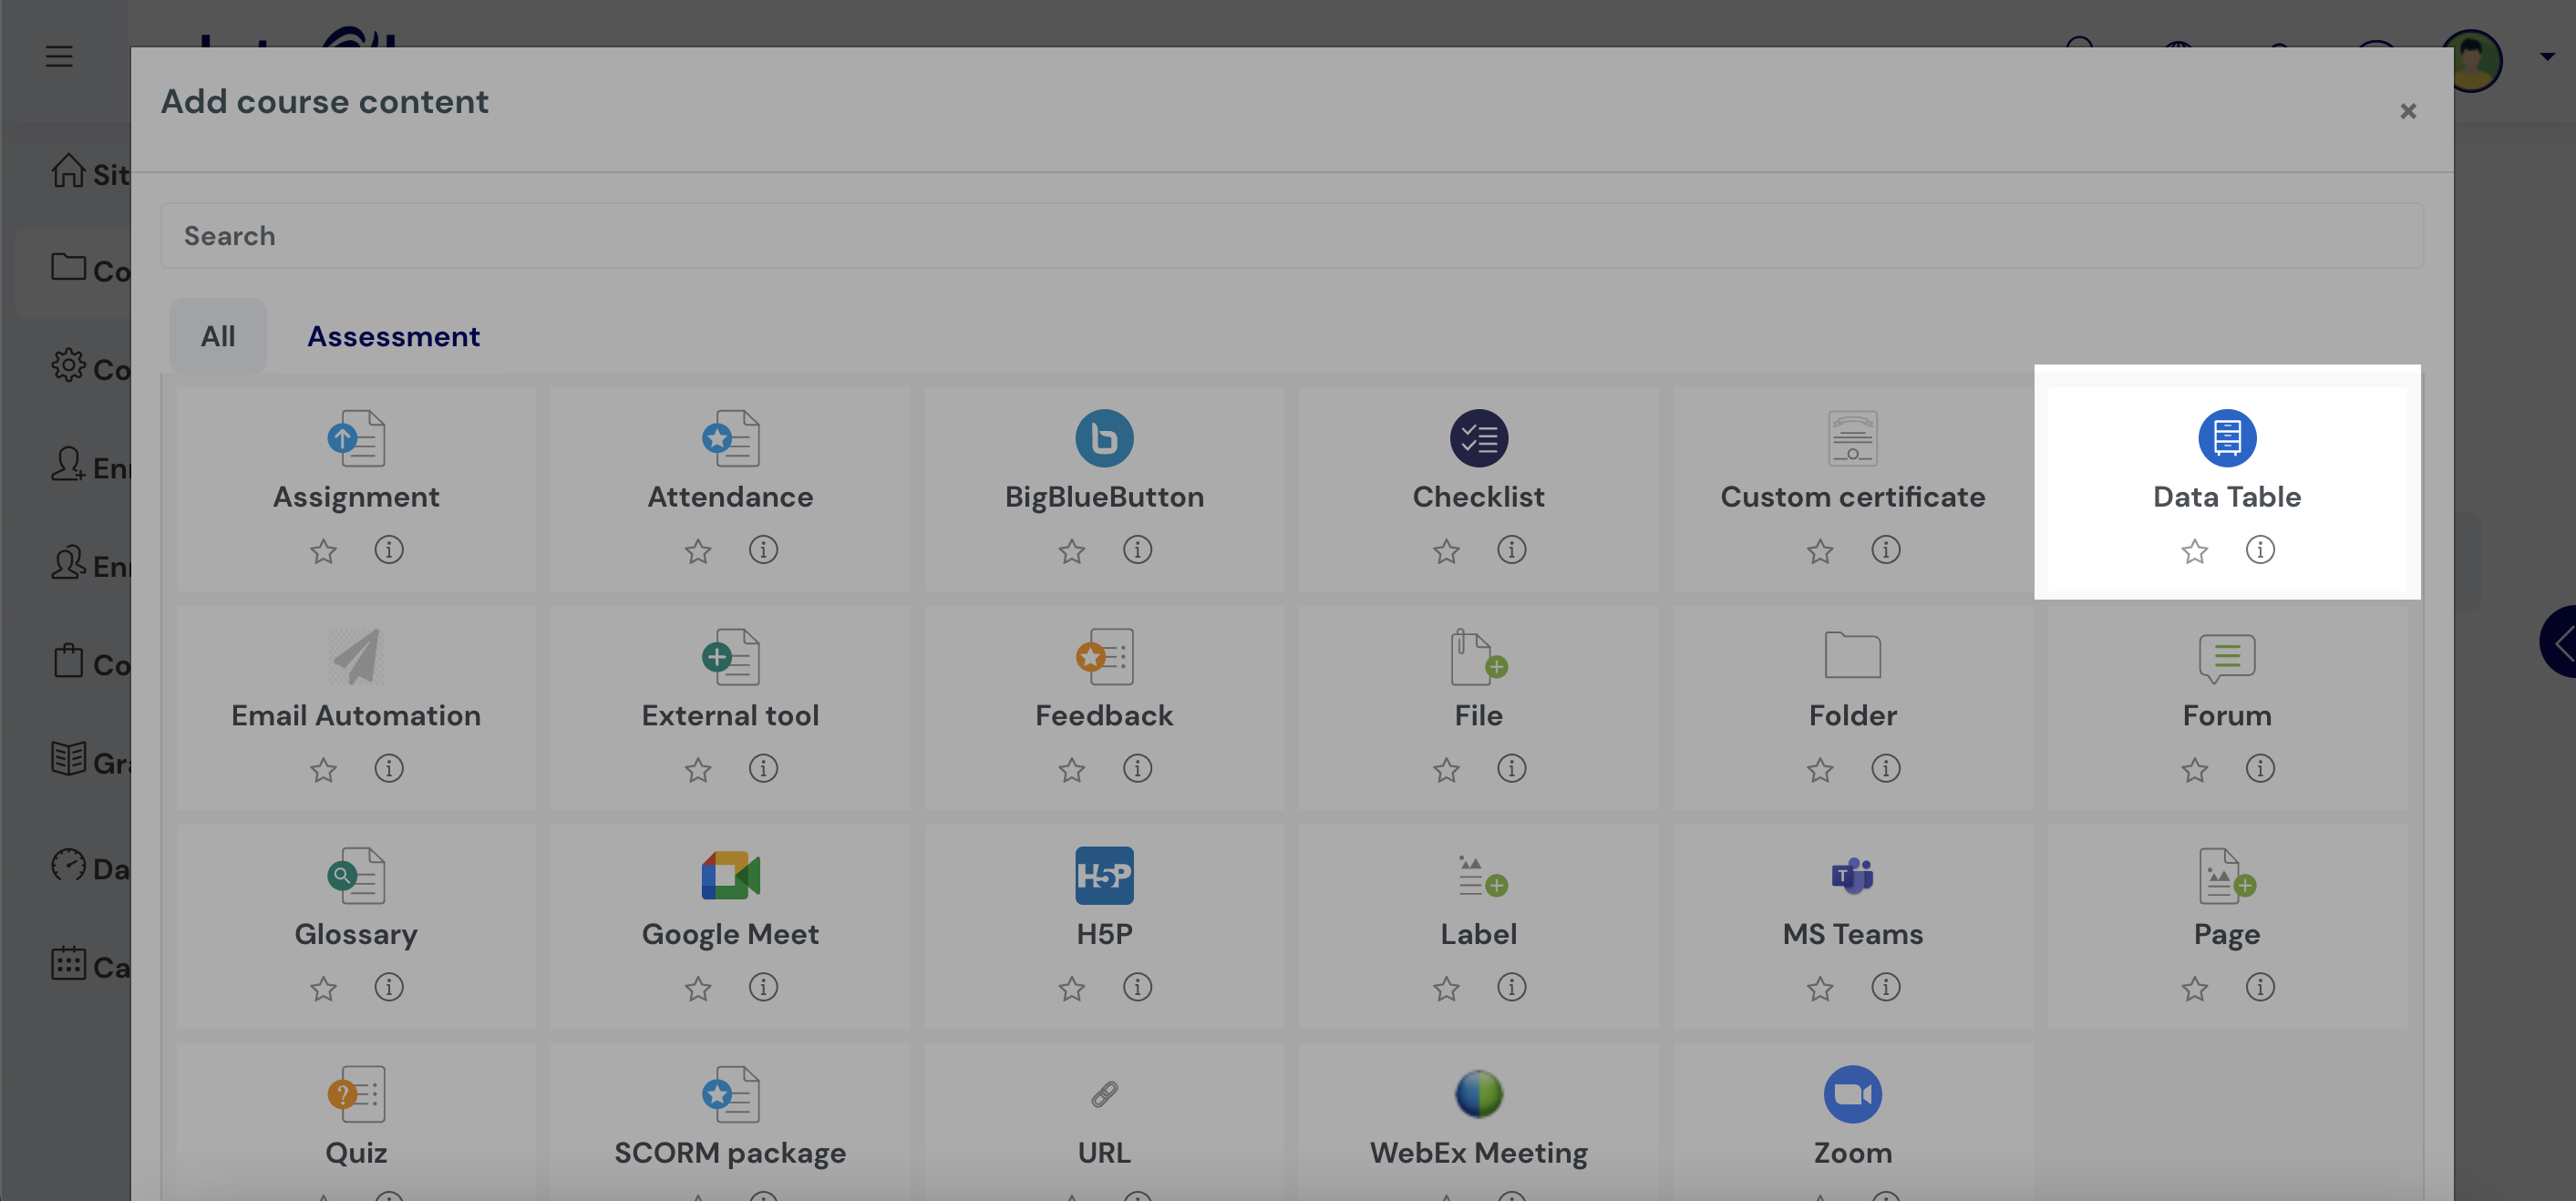The image size is (2576, 1201).
Task: Click the SCORM package label
Action: [x=730, y=1153]
